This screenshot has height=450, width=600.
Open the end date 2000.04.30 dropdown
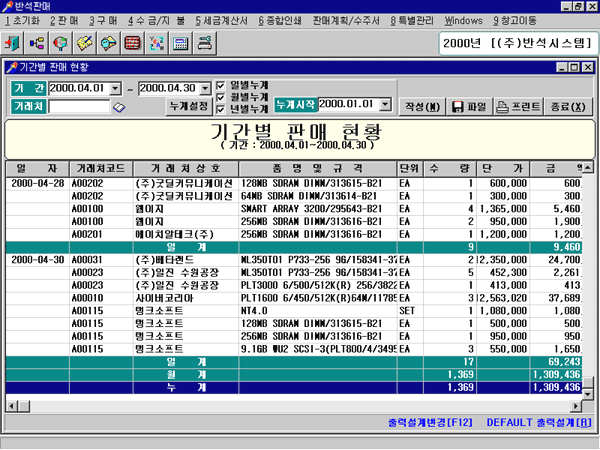[205, 89]
